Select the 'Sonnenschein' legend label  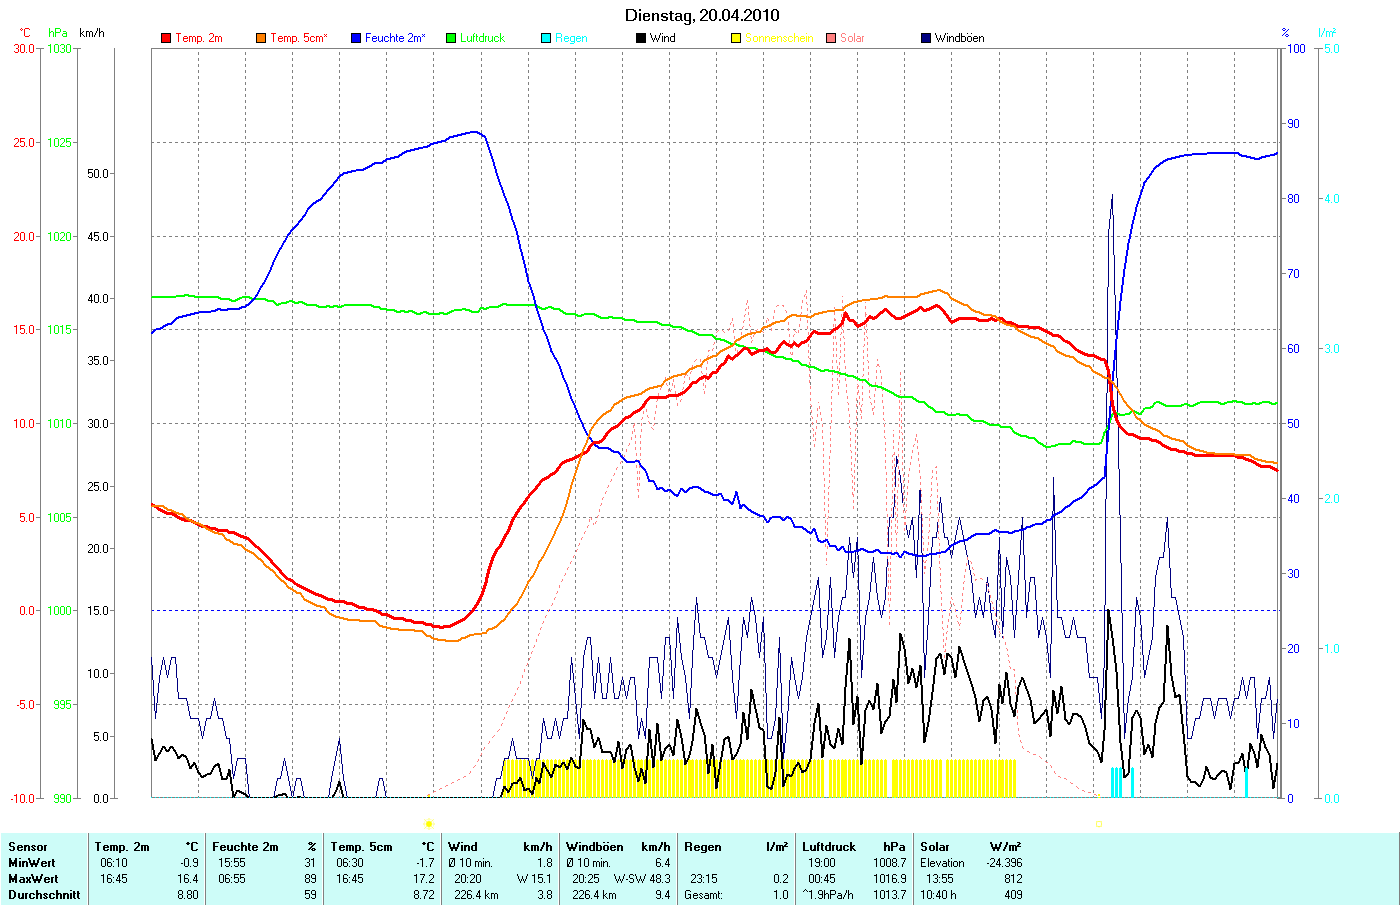tap(779, 38)
